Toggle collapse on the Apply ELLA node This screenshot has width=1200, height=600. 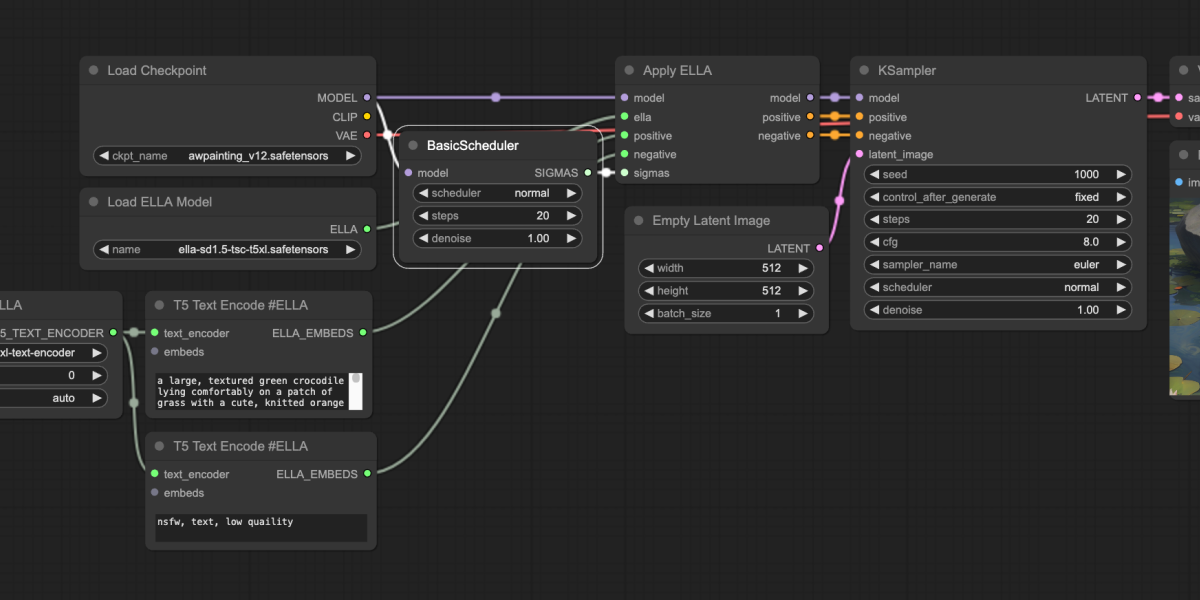coord(630,71)
